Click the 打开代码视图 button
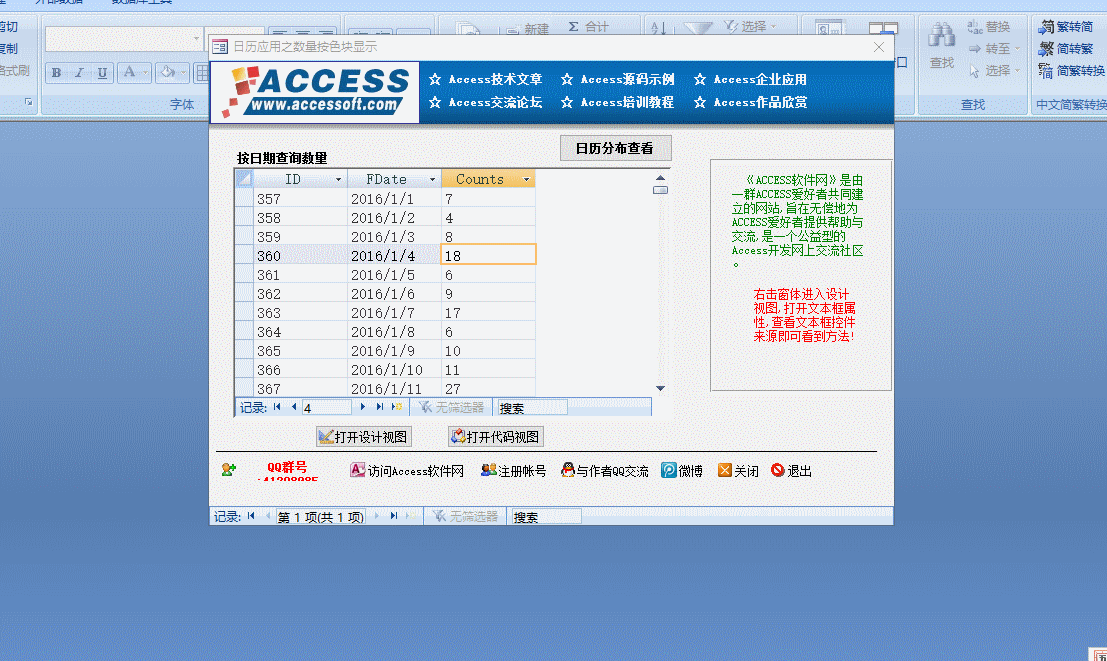 (x=496, y=437)
